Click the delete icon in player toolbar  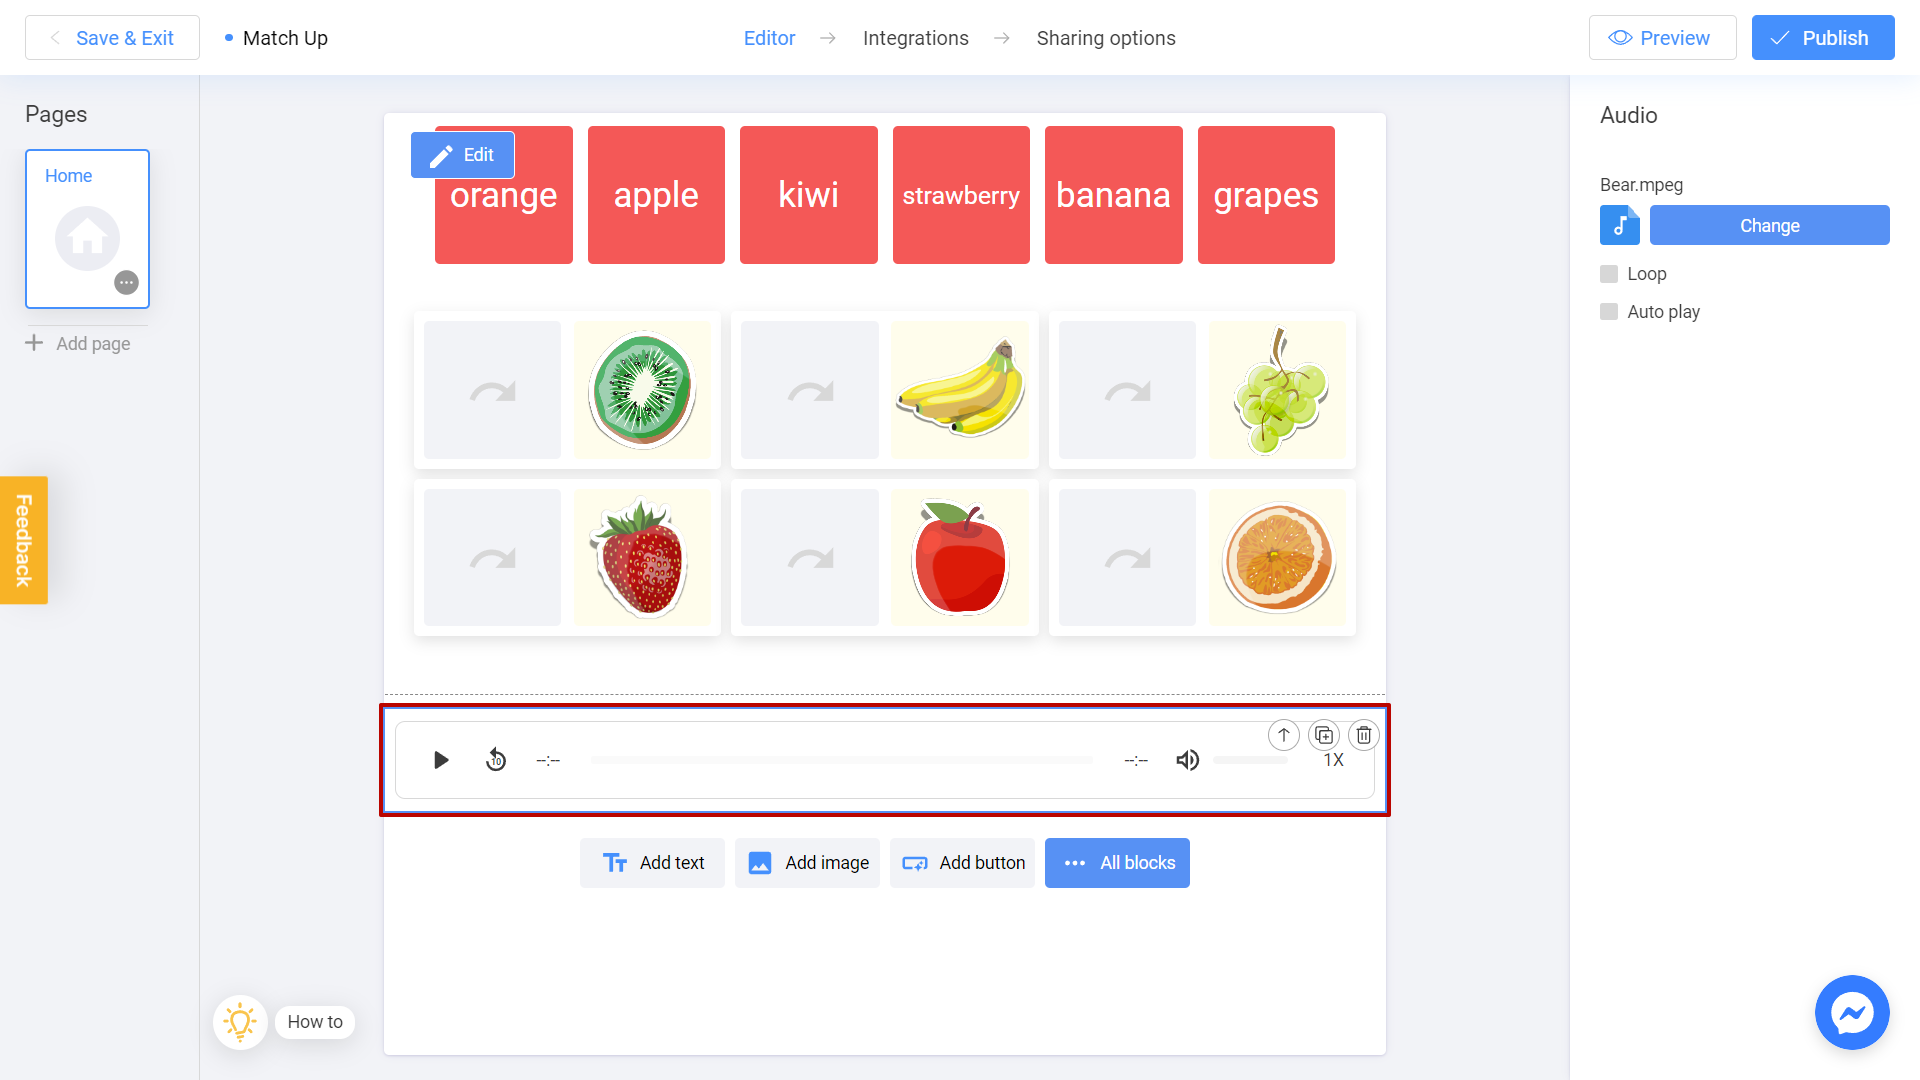point(1364,735)
